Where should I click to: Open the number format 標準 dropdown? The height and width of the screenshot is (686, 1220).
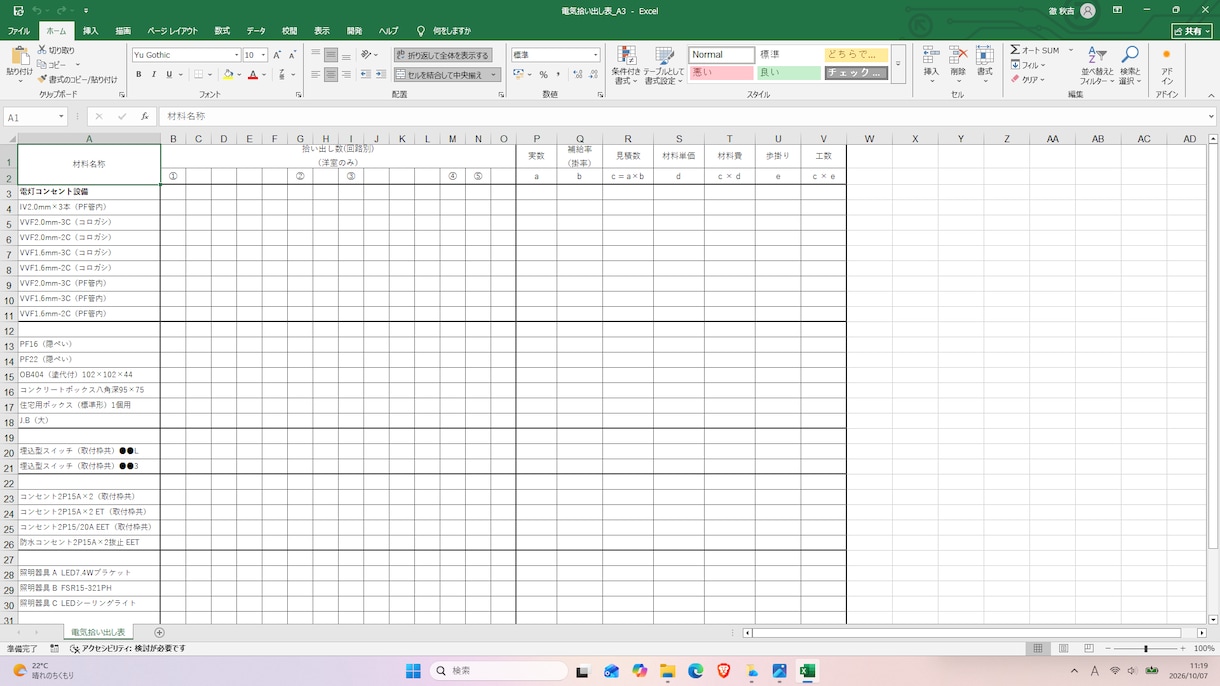pos(596,55)
